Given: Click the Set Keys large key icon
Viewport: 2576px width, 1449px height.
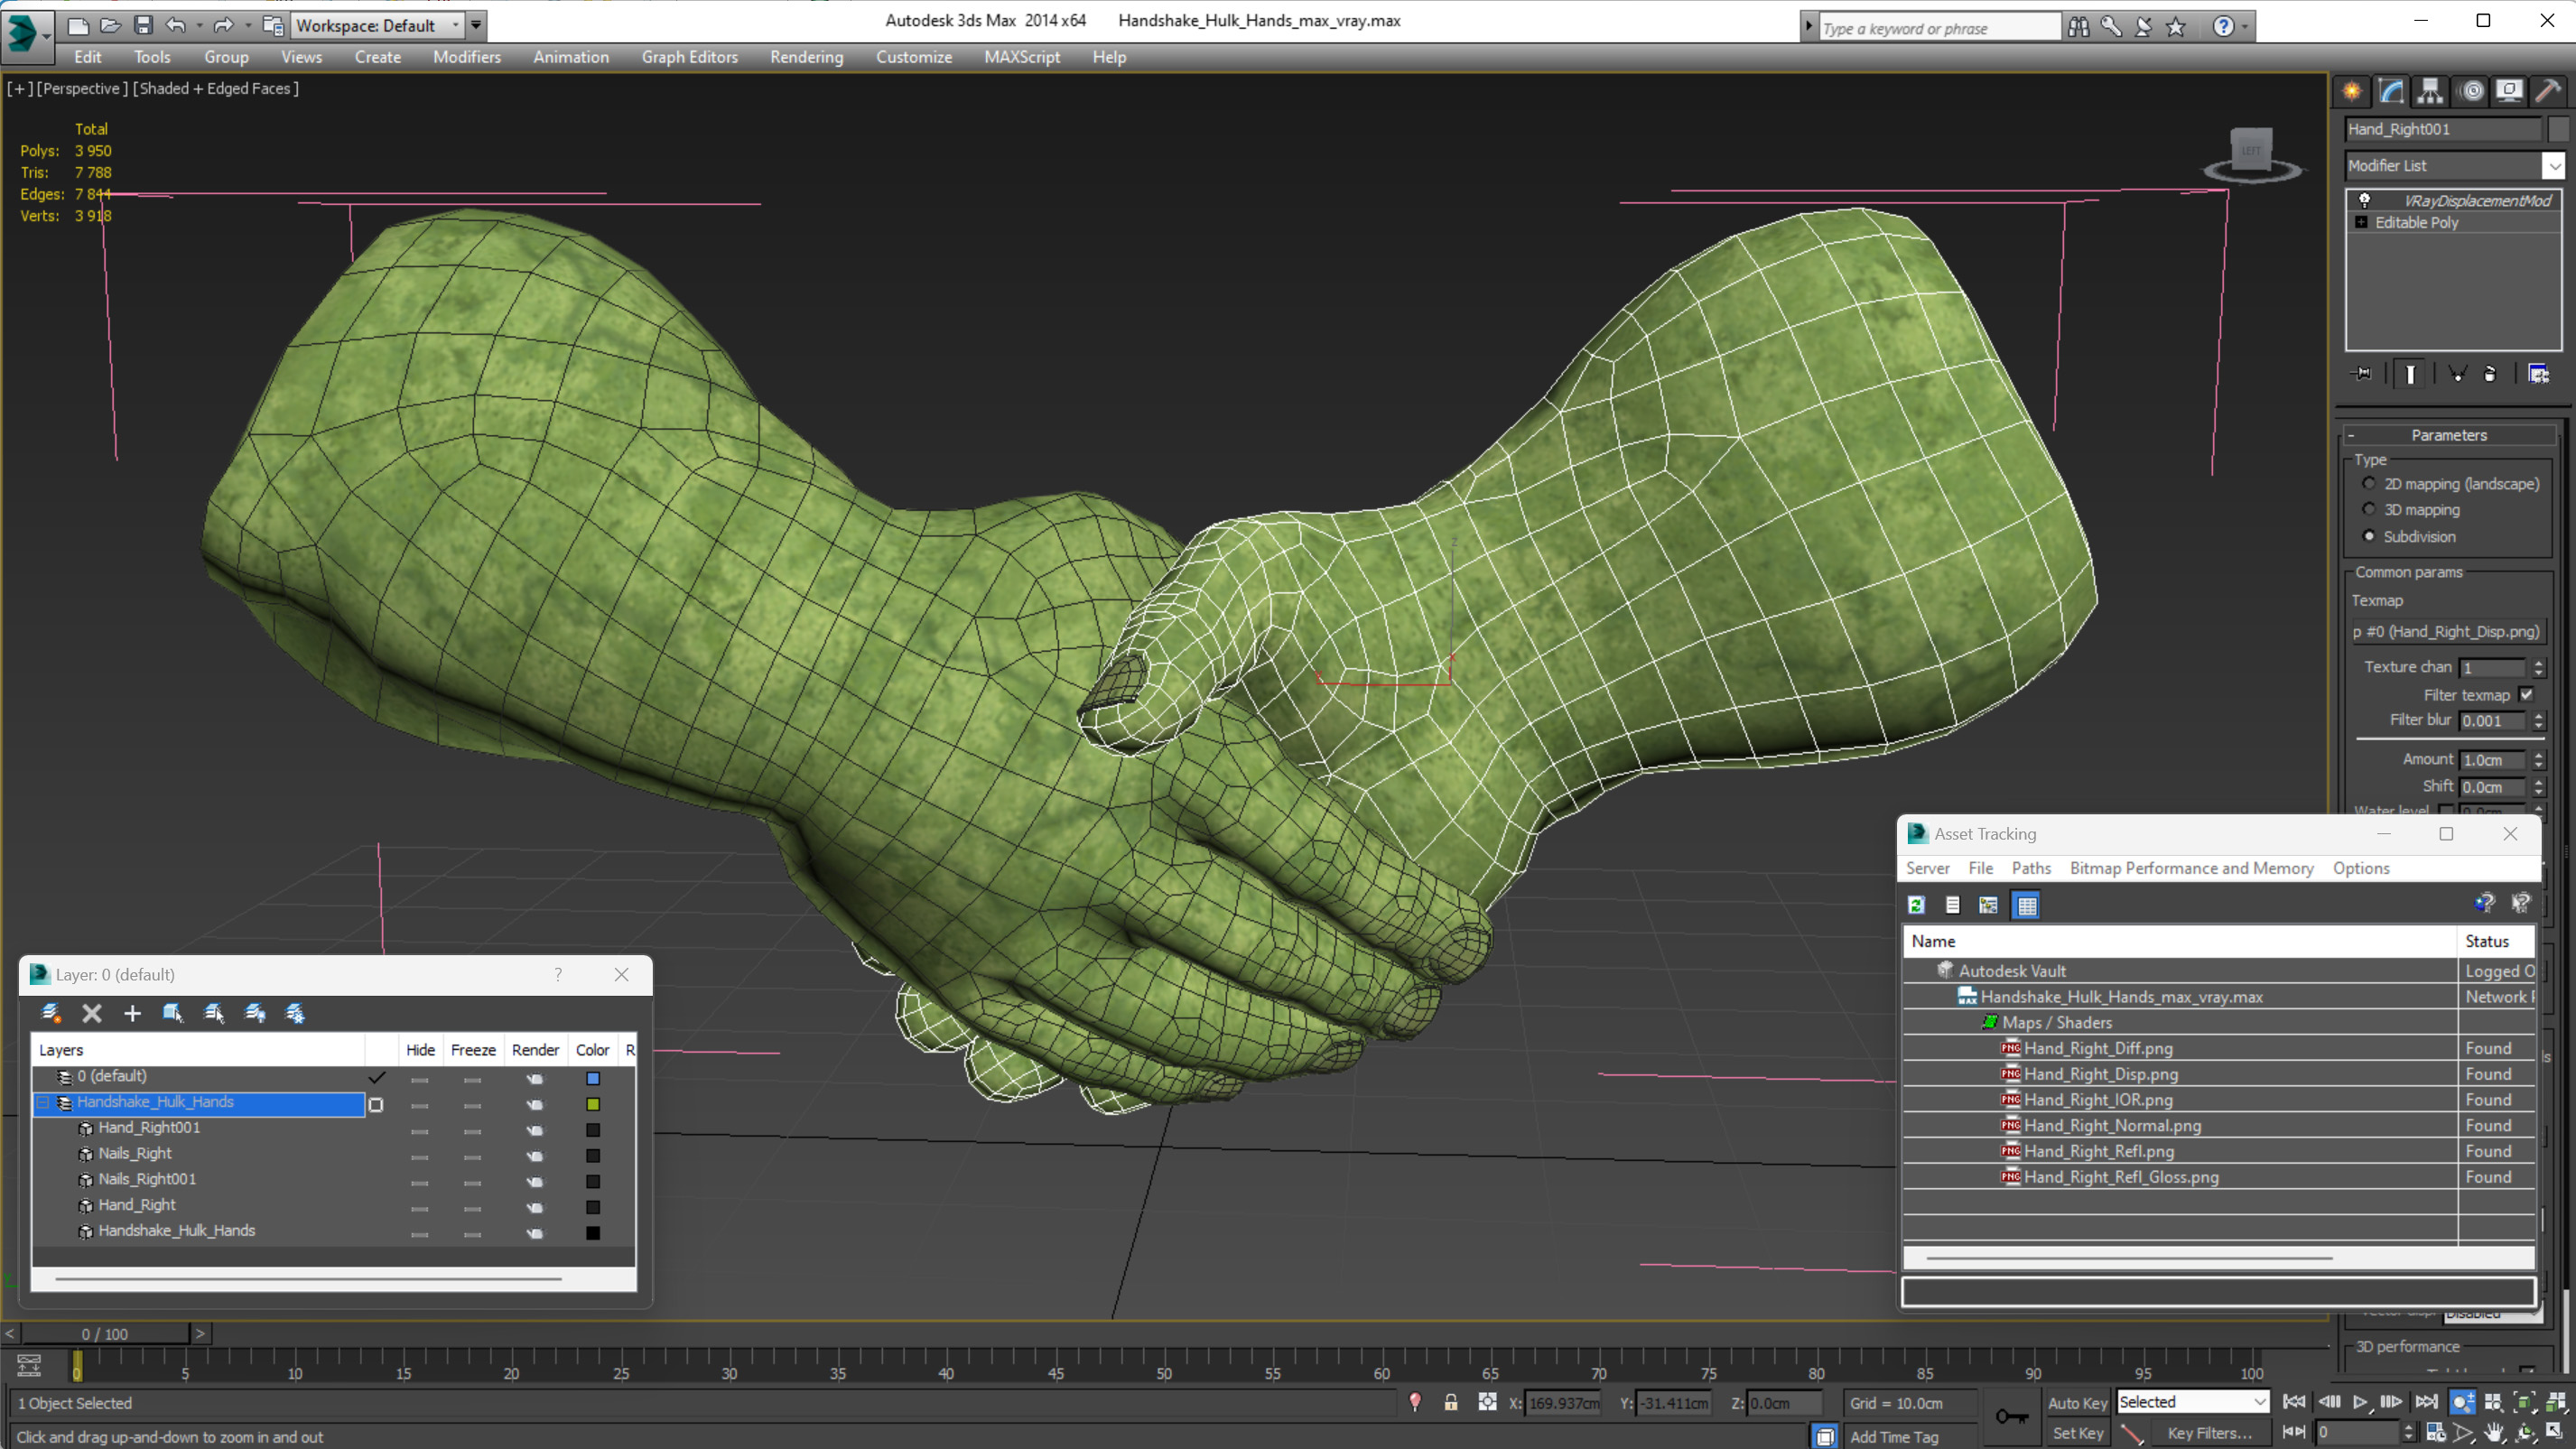Looking at the screenshot, I should click(2012, 1416).
